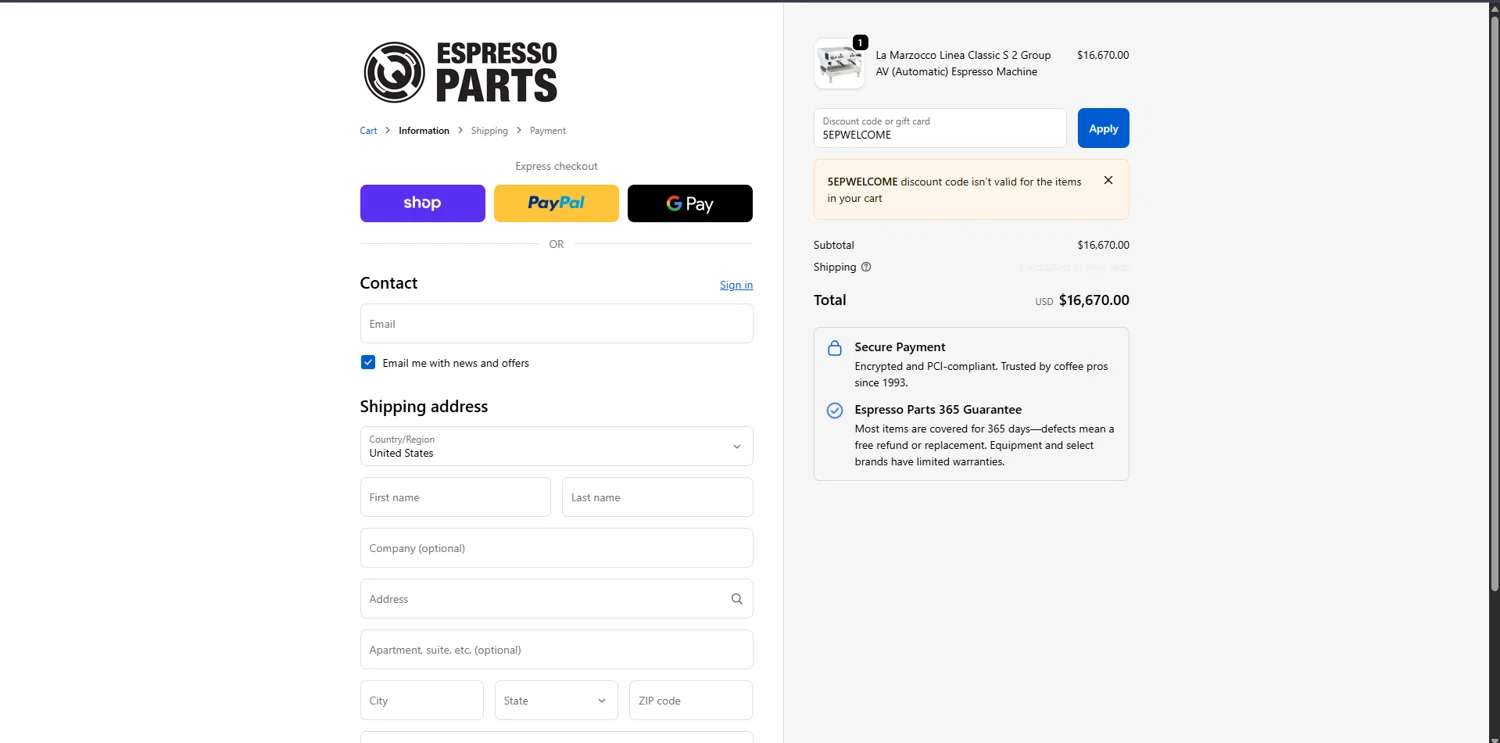Viewport: 1500px width, 743px height.
Task: Focus the First name field
Action: point(455,497)
